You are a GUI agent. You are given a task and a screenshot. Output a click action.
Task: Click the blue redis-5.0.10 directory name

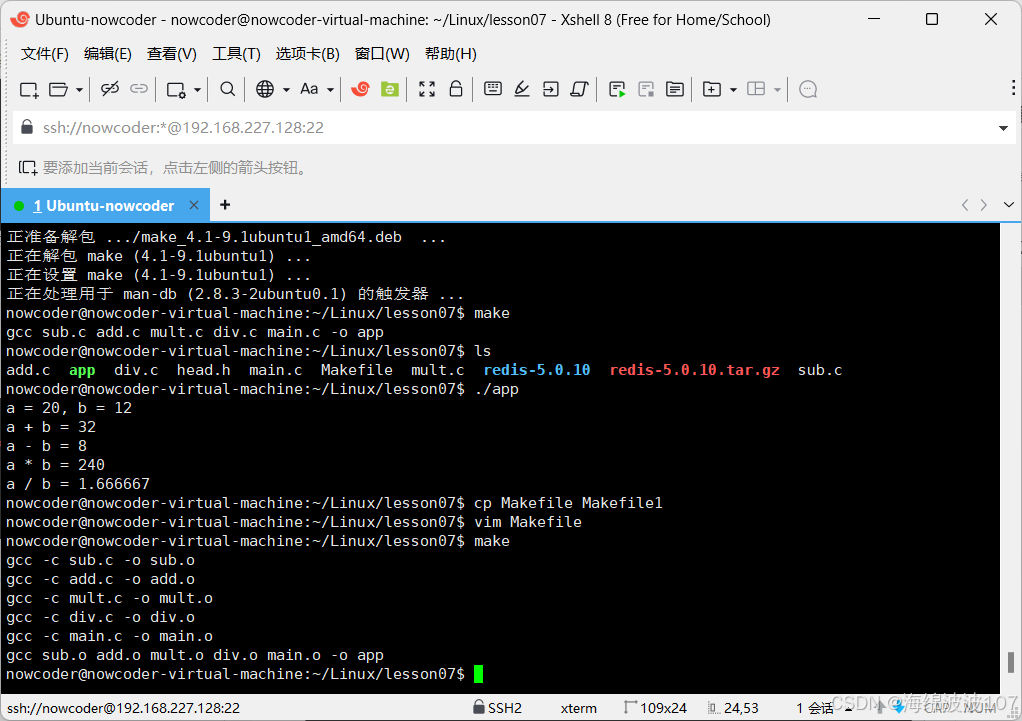(536, 370)
